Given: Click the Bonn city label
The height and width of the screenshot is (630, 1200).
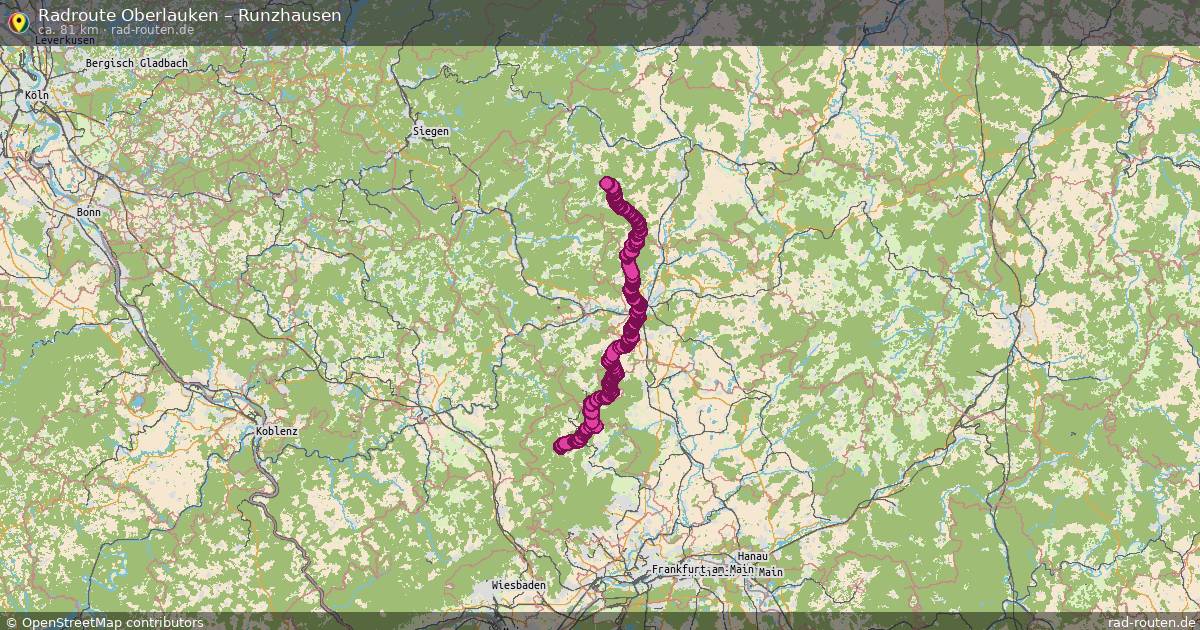Looking at the screenshot, I should click(x=89, y=213).
